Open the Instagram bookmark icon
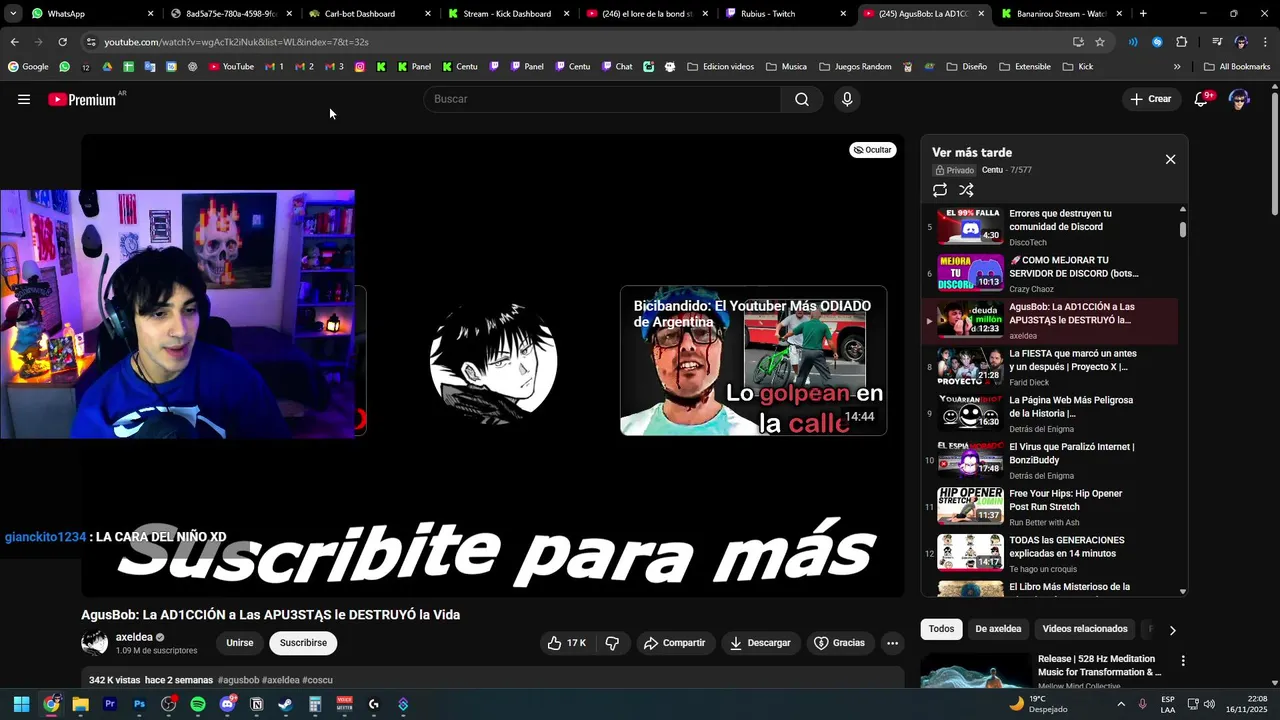Image resolution: width=1280 pixels, height=720 pixels. point(360,67)
